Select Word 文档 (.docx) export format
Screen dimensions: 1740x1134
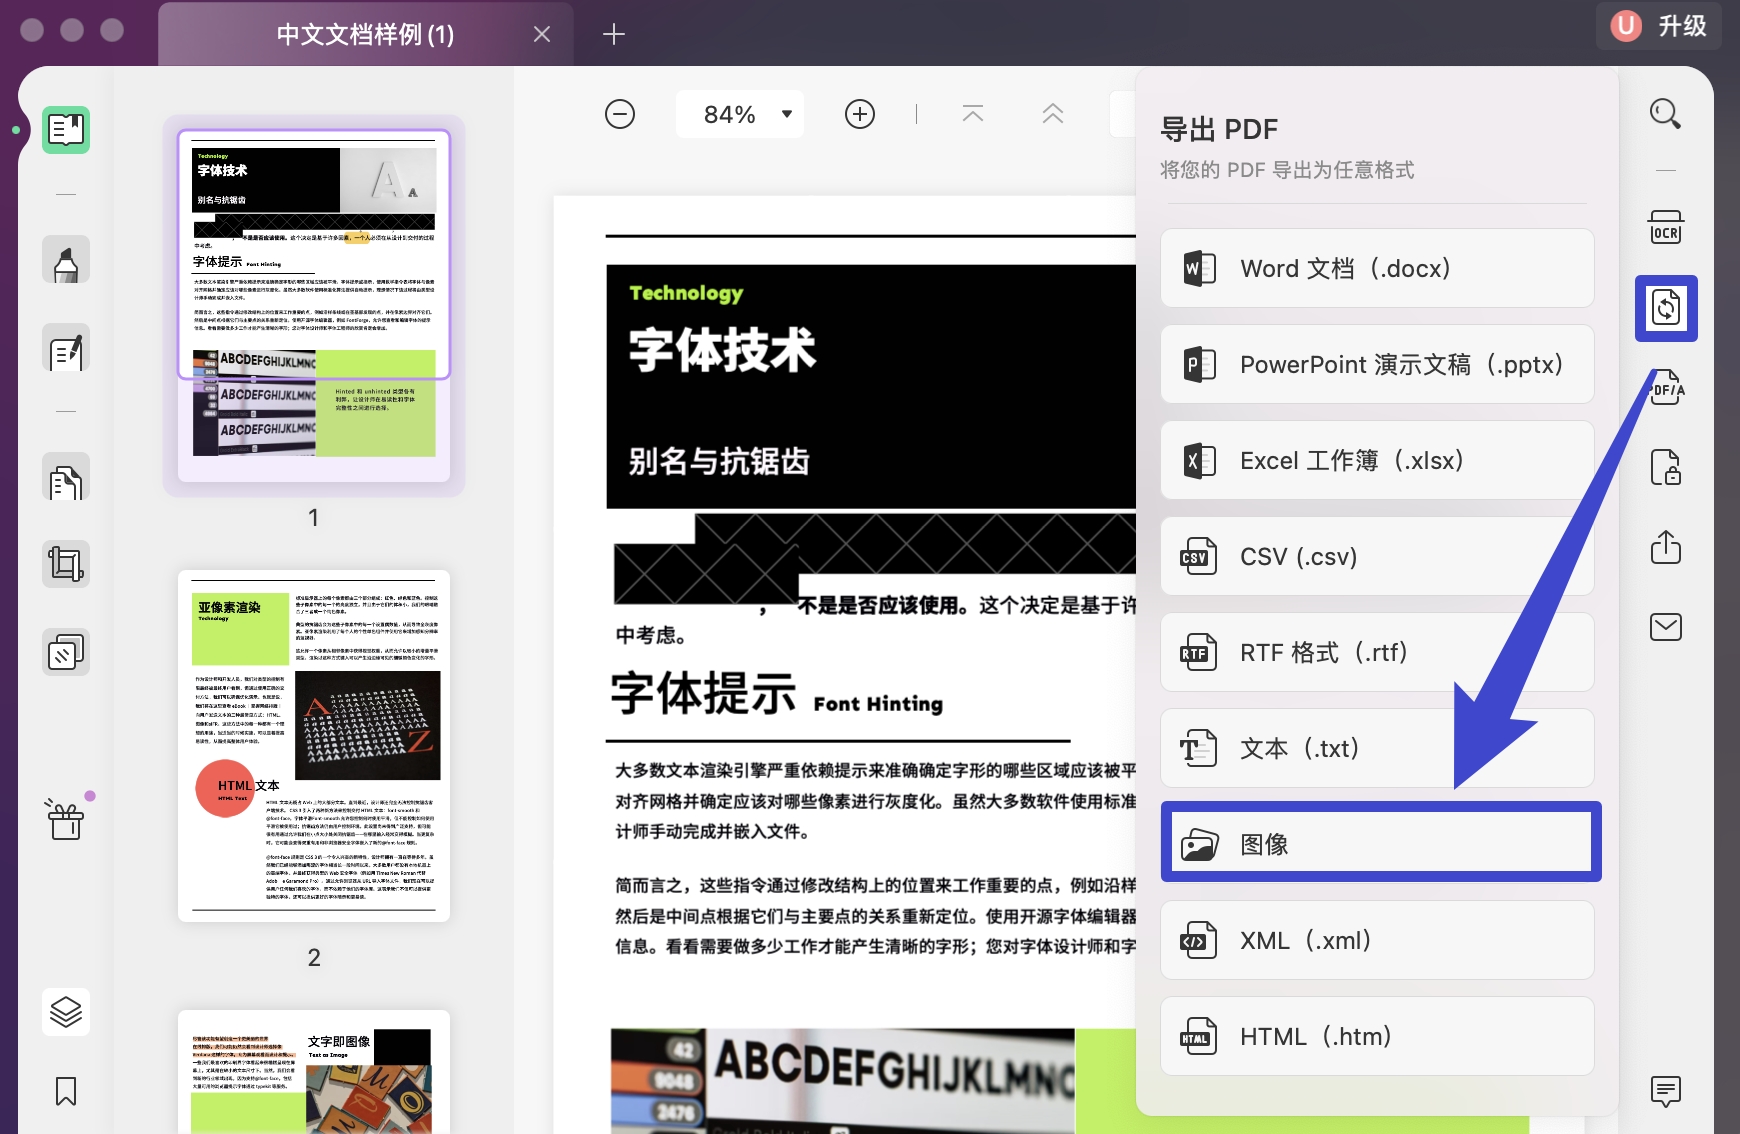[1376, 268]
